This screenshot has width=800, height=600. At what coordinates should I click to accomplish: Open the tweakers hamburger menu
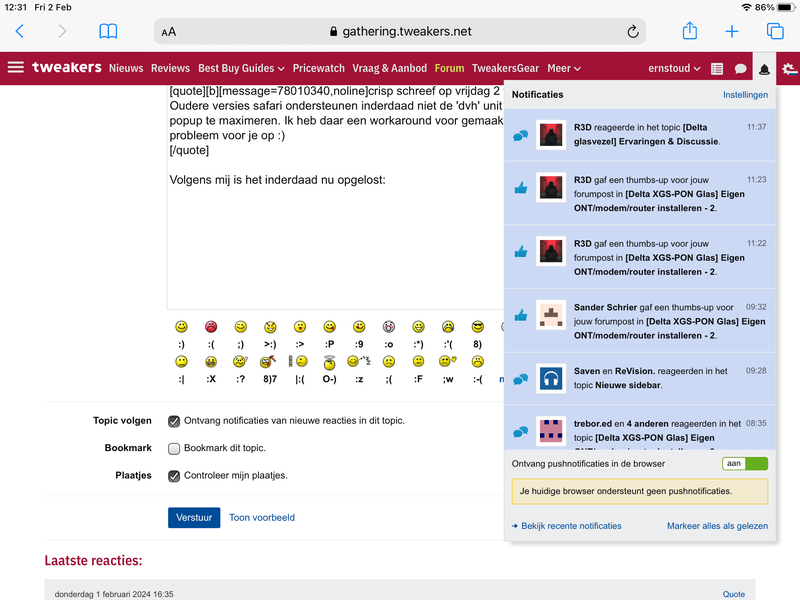[x=16, y=67]
